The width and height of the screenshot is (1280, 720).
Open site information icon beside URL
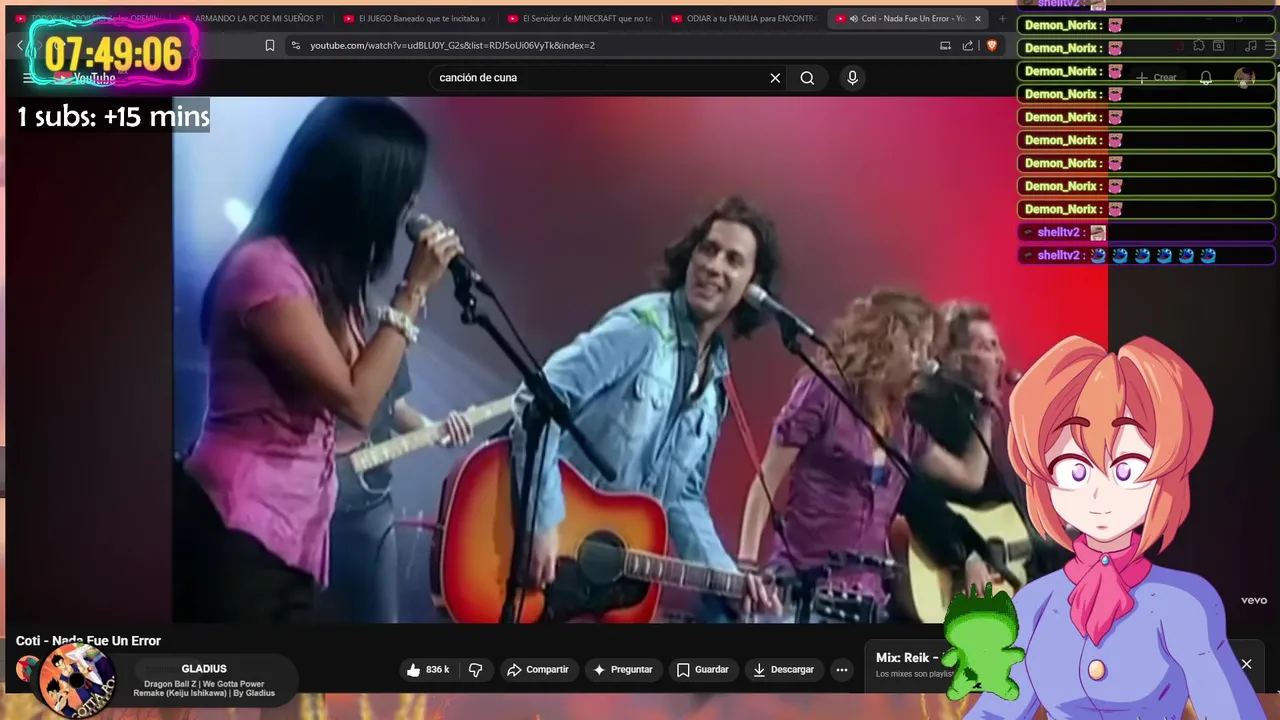[x=295, y=45]
